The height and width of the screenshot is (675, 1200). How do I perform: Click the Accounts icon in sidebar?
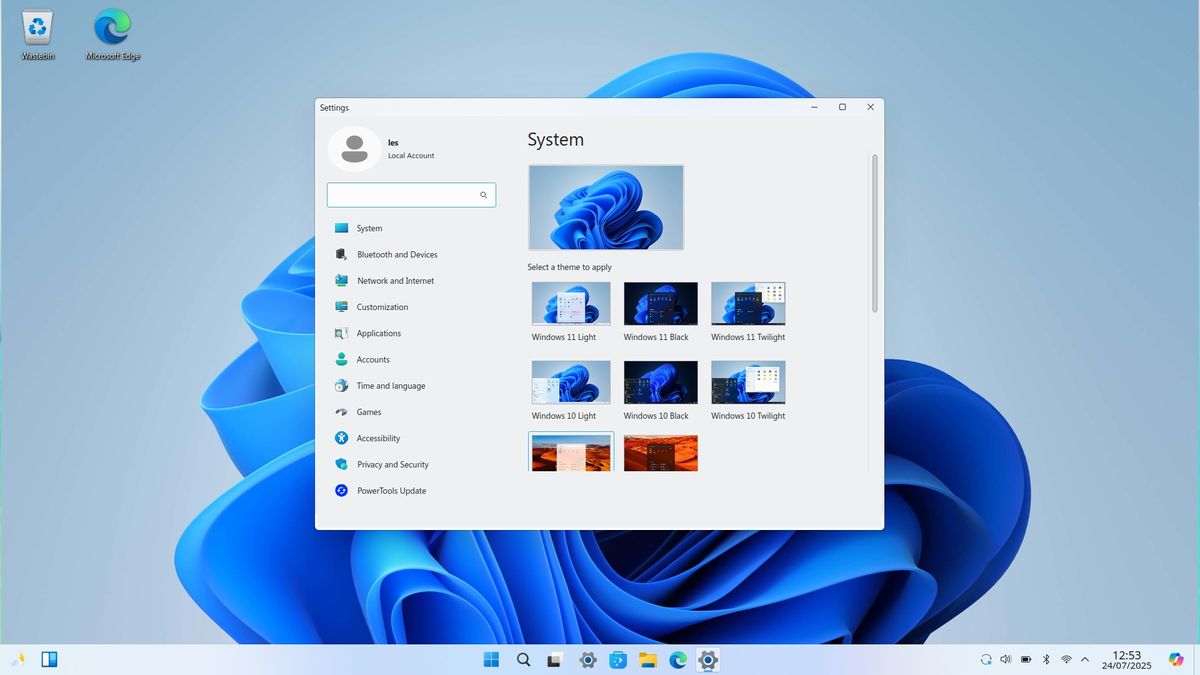(x=341, y=359)
